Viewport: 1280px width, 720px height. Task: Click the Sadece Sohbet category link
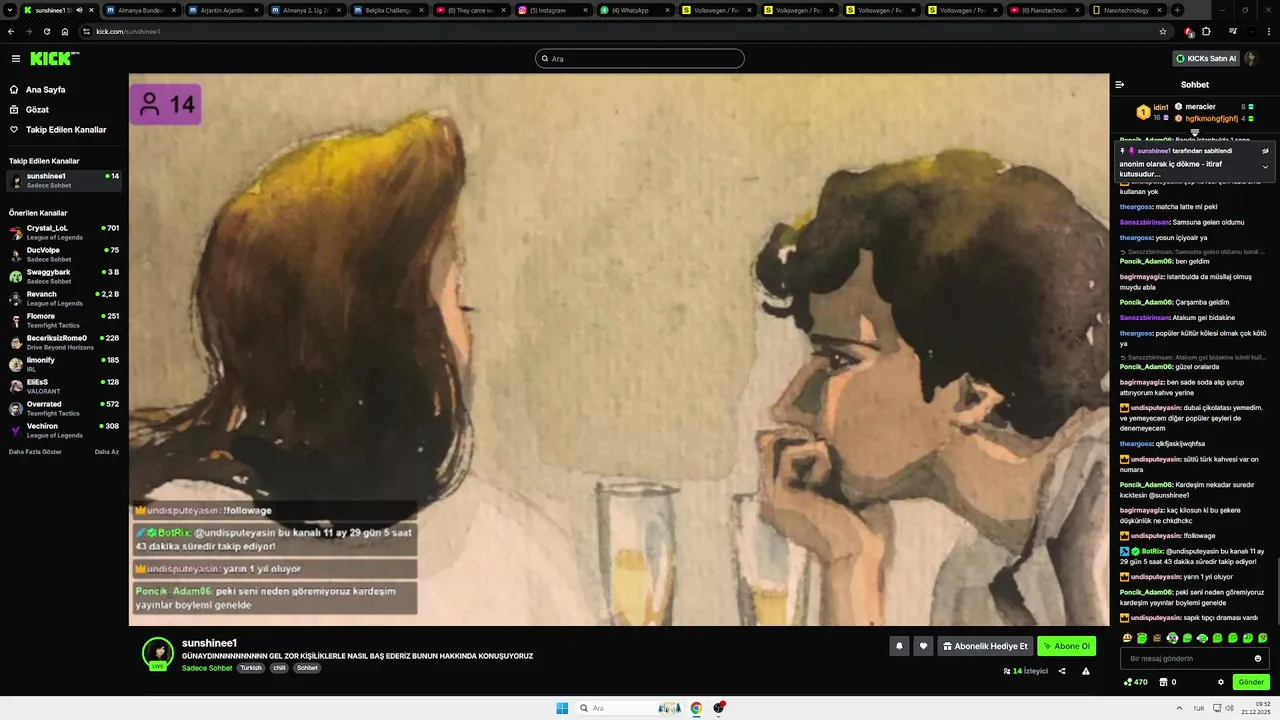pos(207,668)
